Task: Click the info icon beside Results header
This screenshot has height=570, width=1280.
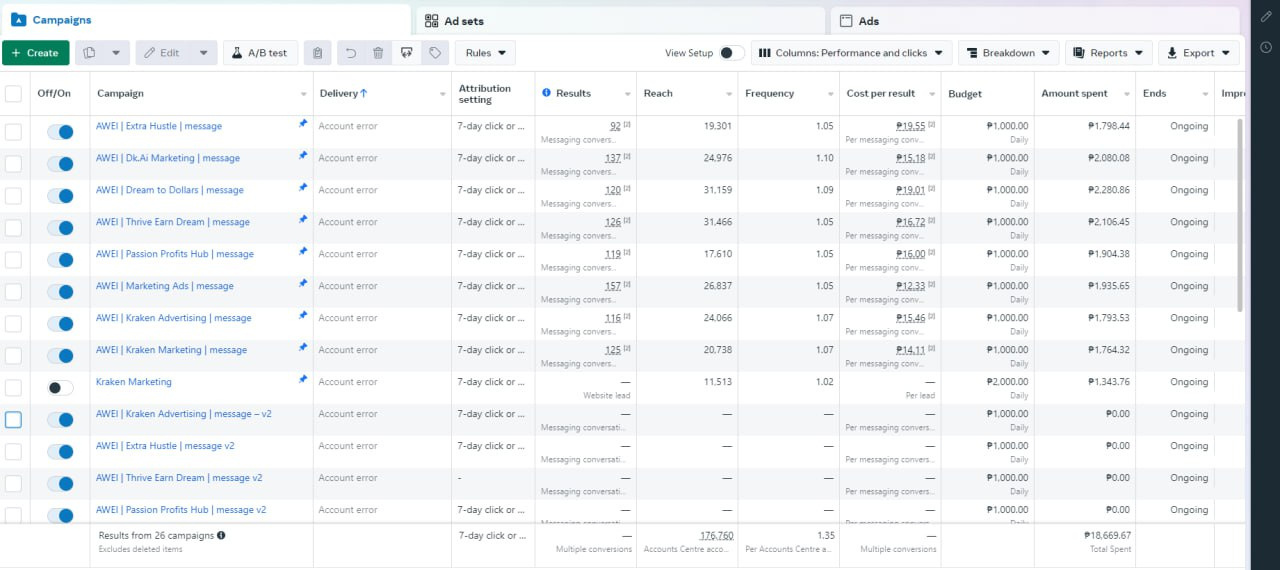Action: [546, 93]
